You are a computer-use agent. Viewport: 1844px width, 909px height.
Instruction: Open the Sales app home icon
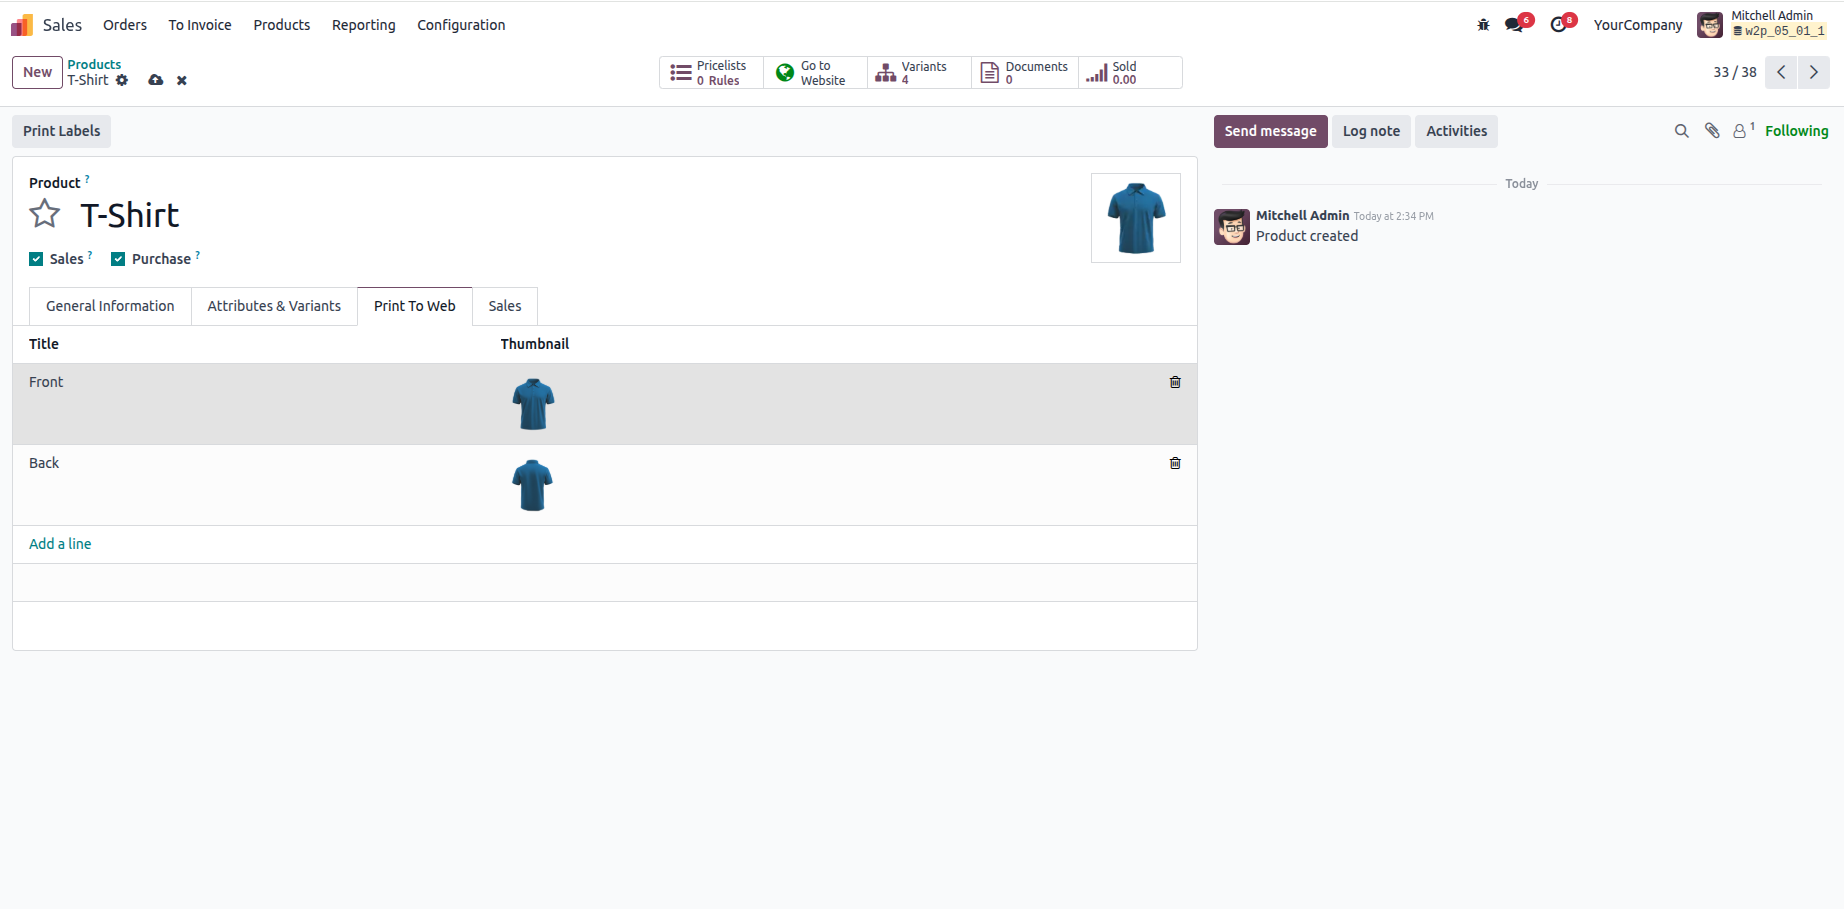(22, 25)
